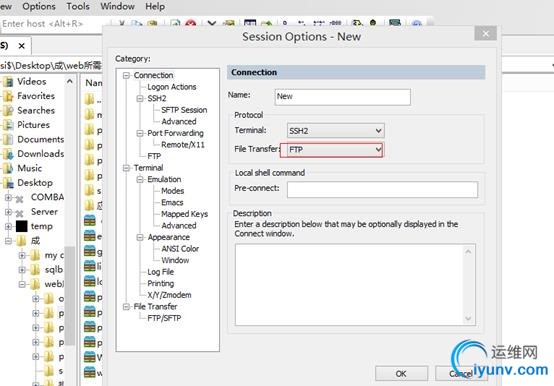The height and width of the screenshot is (386, 554).
Task: Collapse the Port Forwarding category node
Action: [140, 133]
